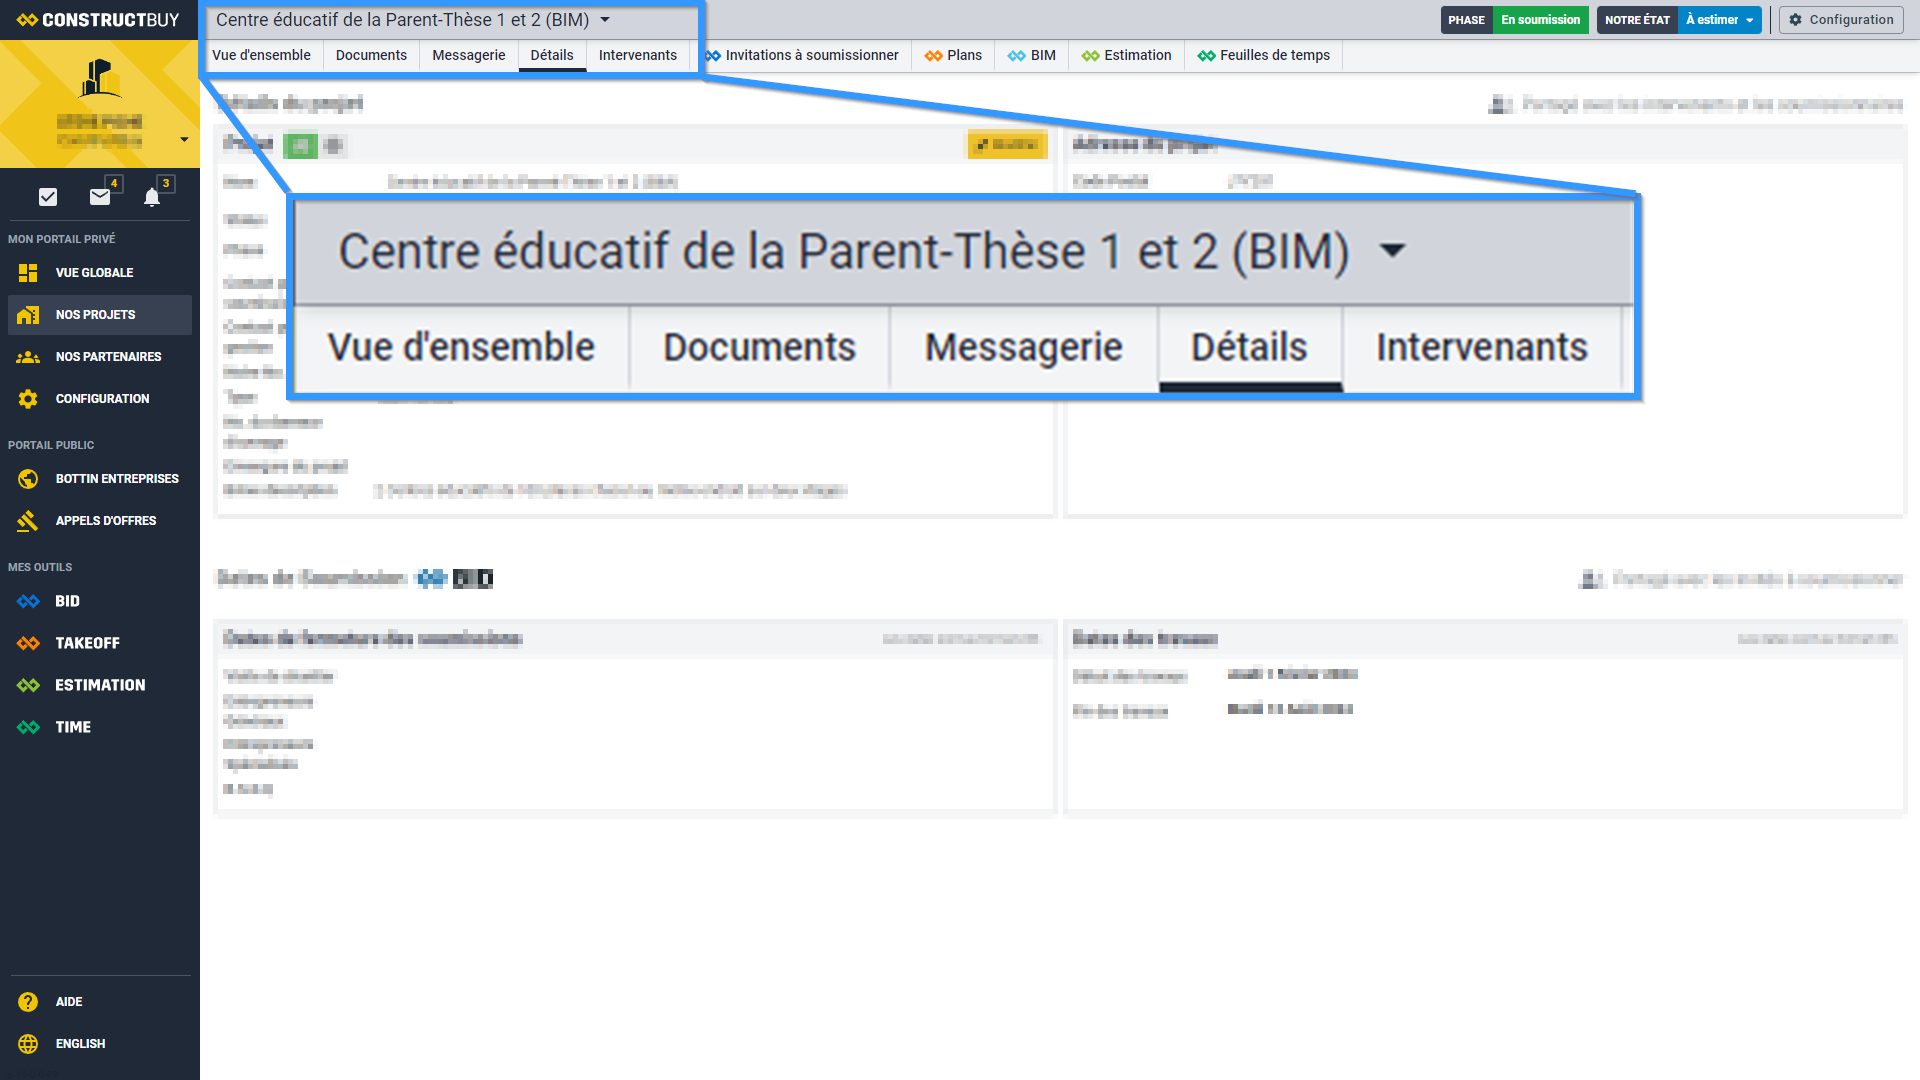The image size is (1920, 1080).
Task: Click the Aide question mark icon
Action: 28,1001
